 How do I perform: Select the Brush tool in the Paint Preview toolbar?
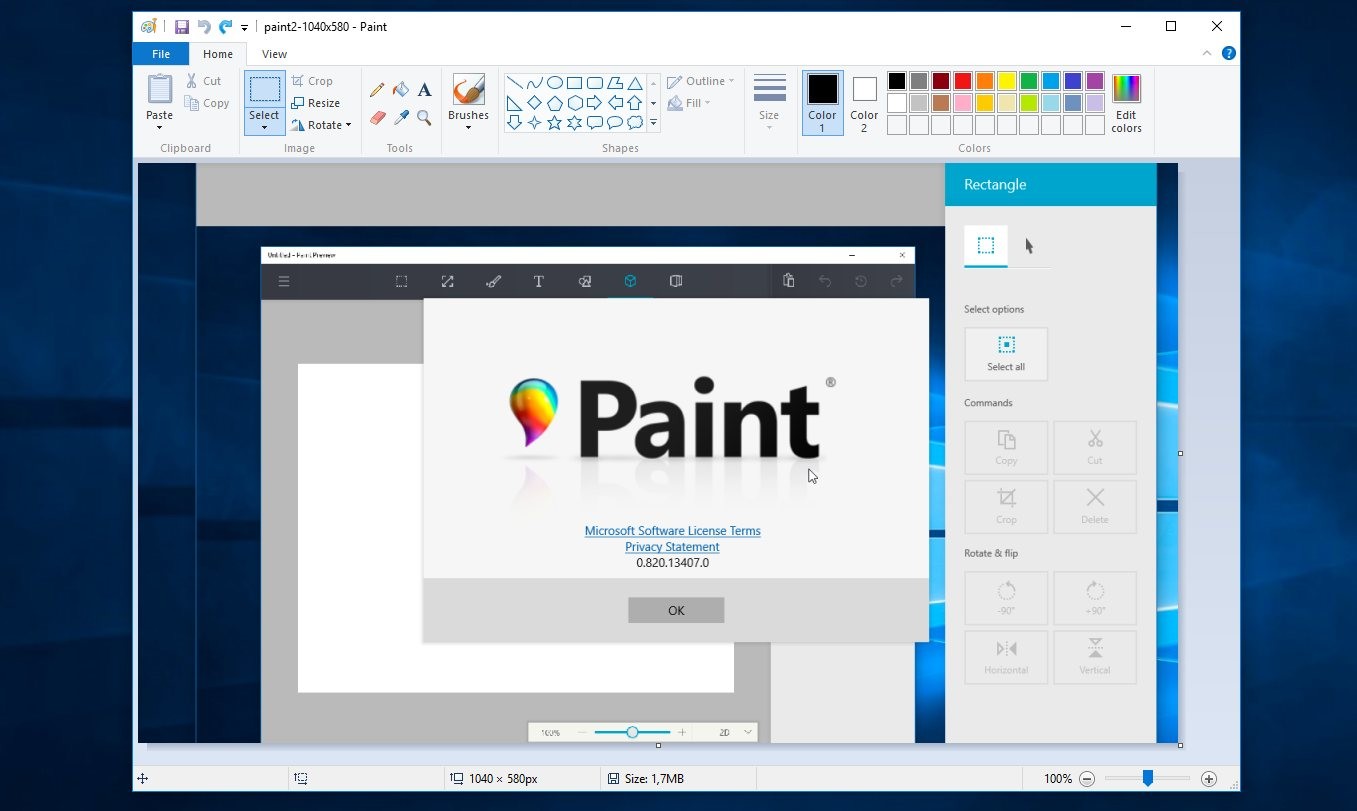493,281
